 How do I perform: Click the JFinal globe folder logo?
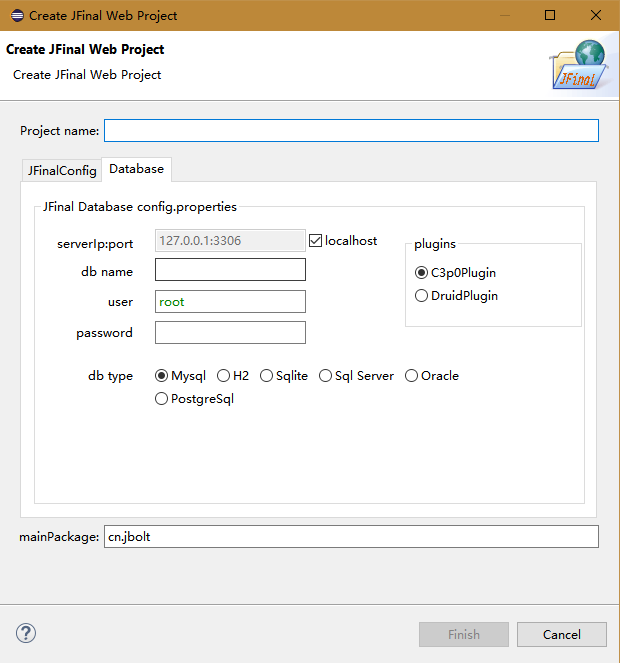click(x=579, y=65)
